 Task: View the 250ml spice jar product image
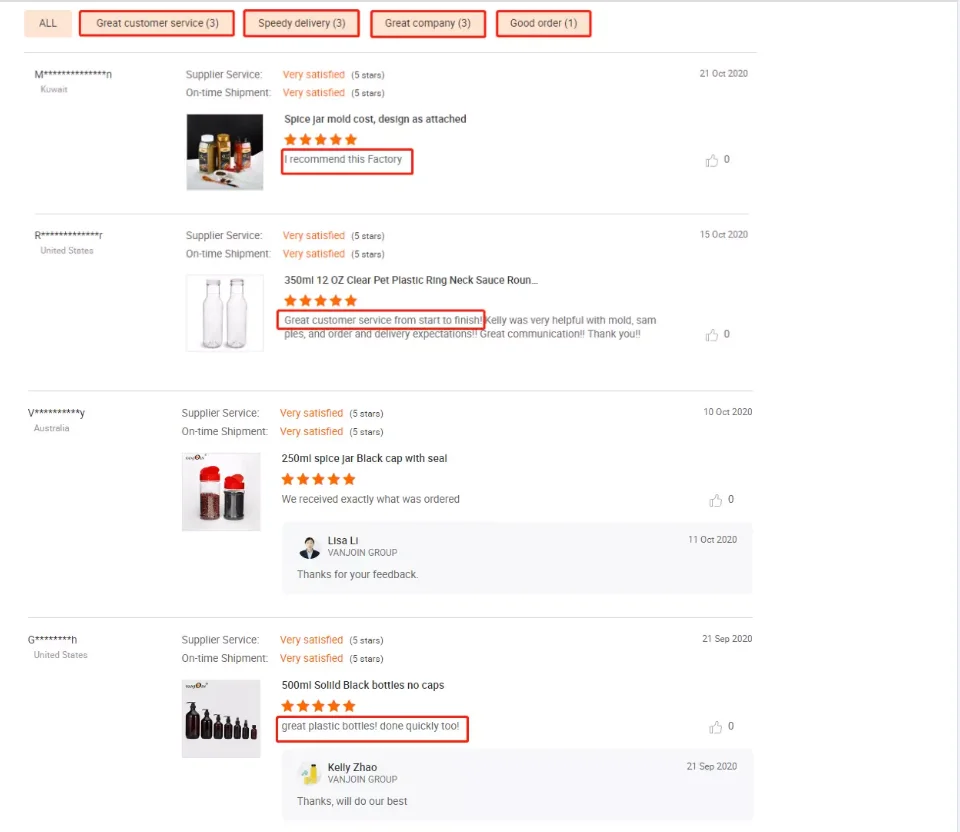coord(221,491)
